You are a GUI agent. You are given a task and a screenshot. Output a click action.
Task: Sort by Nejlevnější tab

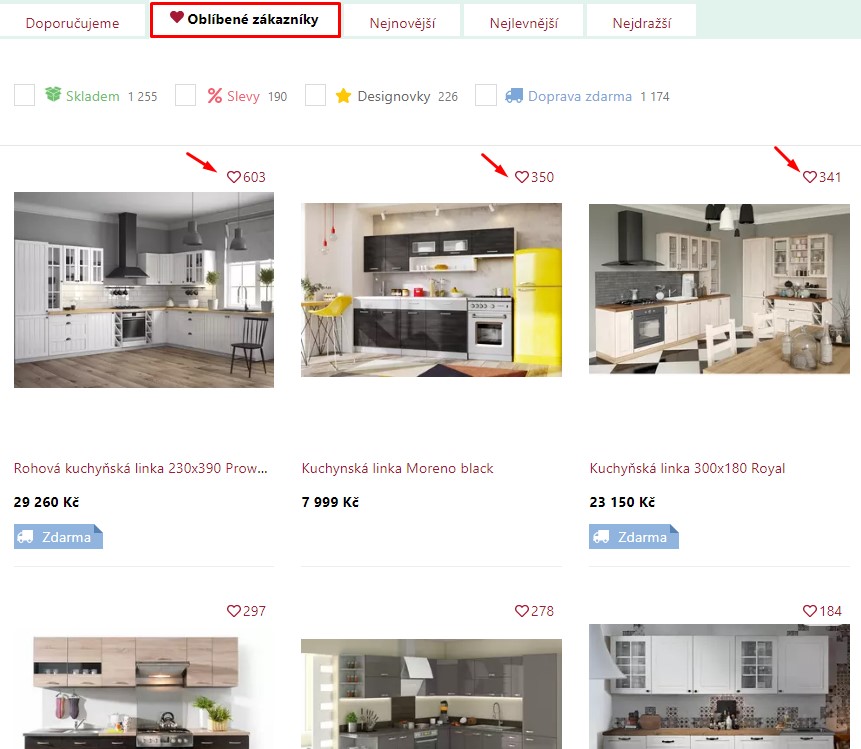coord(523,23)
